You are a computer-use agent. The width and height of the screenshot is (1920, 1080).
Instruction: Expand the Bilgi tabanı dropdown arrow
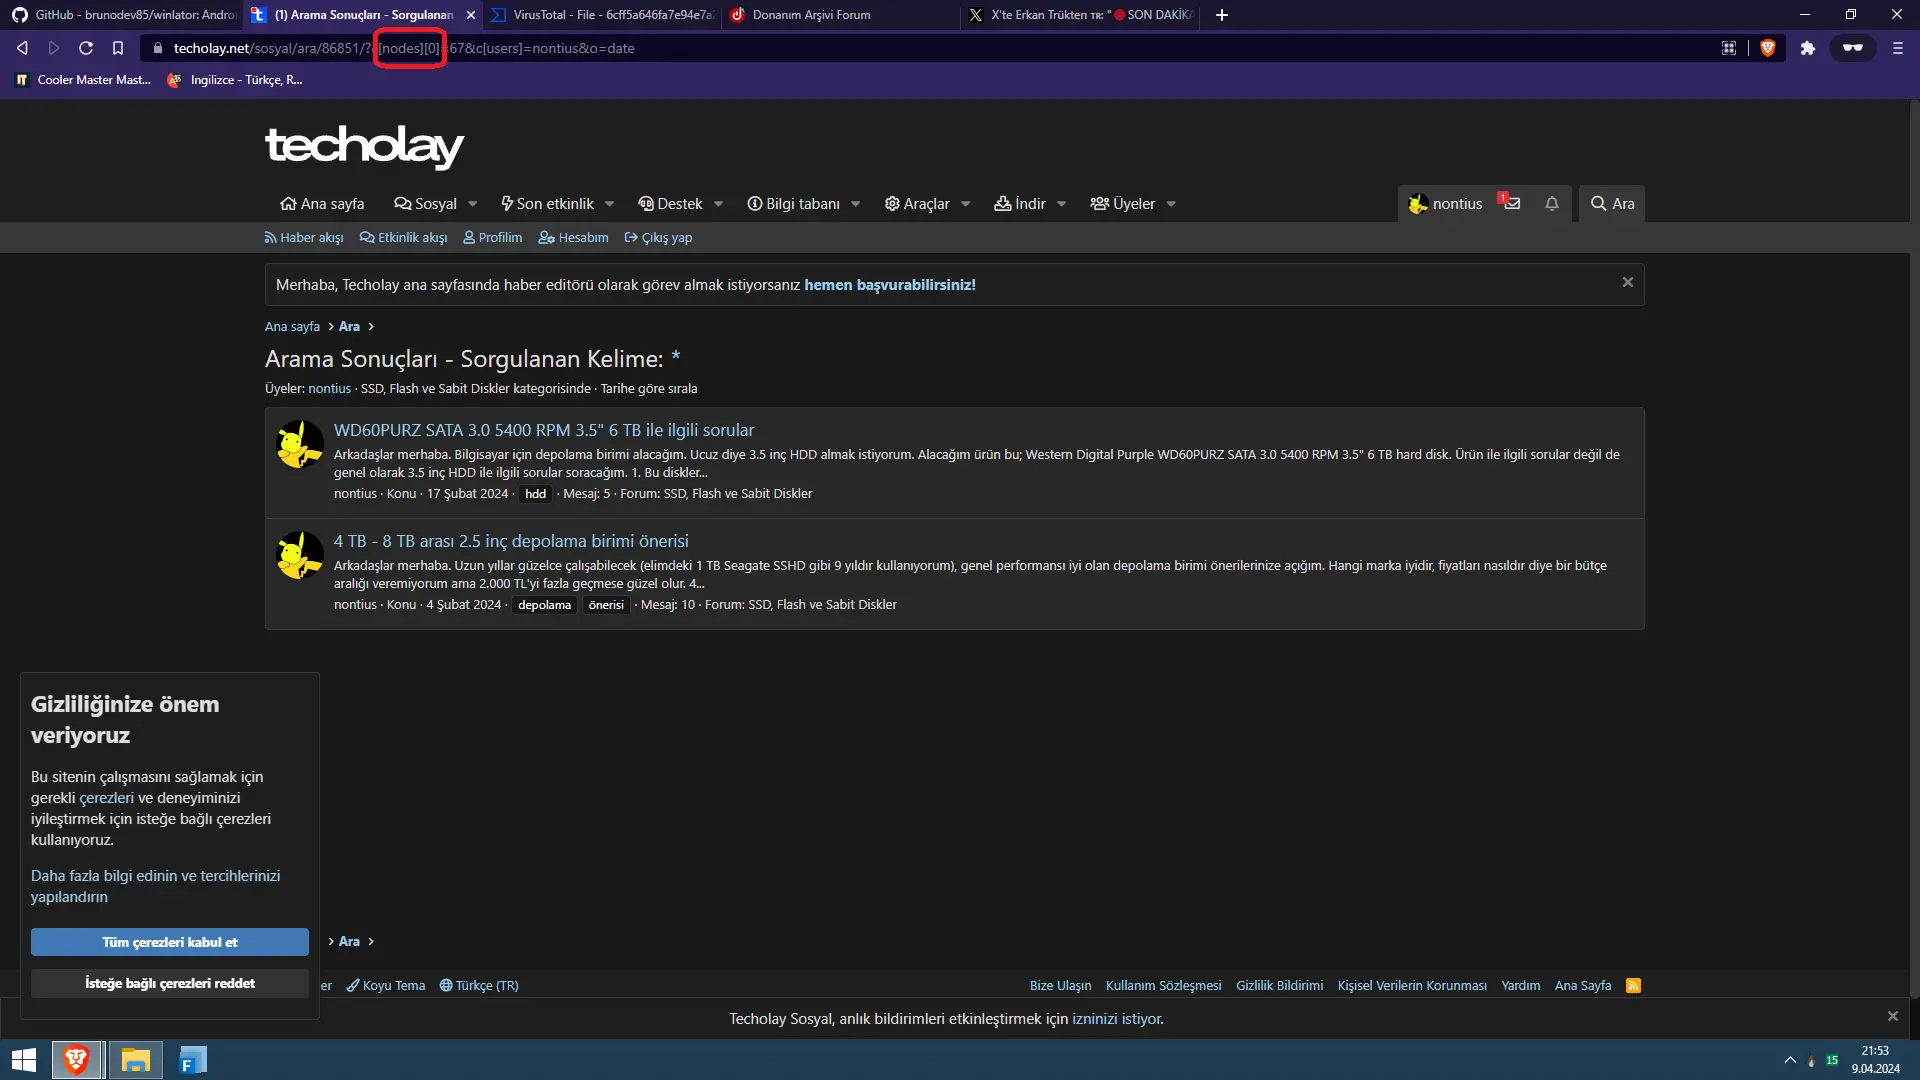pos(856,204)
